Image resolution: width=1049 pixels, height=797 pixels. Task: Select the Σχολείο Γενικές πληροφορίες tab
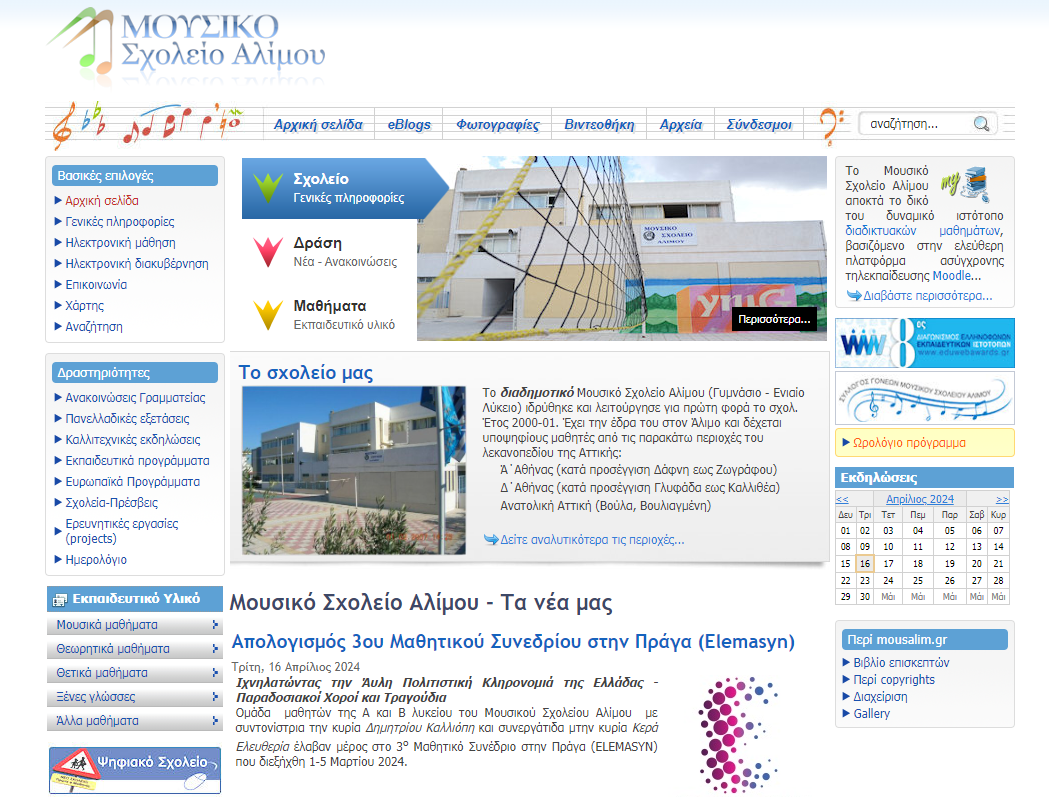[x=345, y=188]
